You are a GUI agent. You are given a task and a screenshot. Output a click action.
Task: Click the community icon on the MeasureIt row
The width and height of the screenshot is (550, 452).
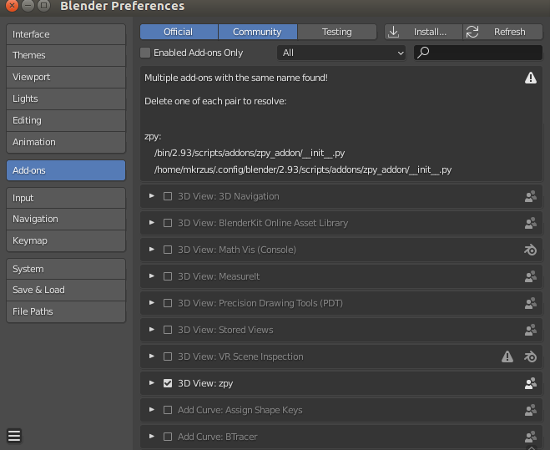click(530, 276)
